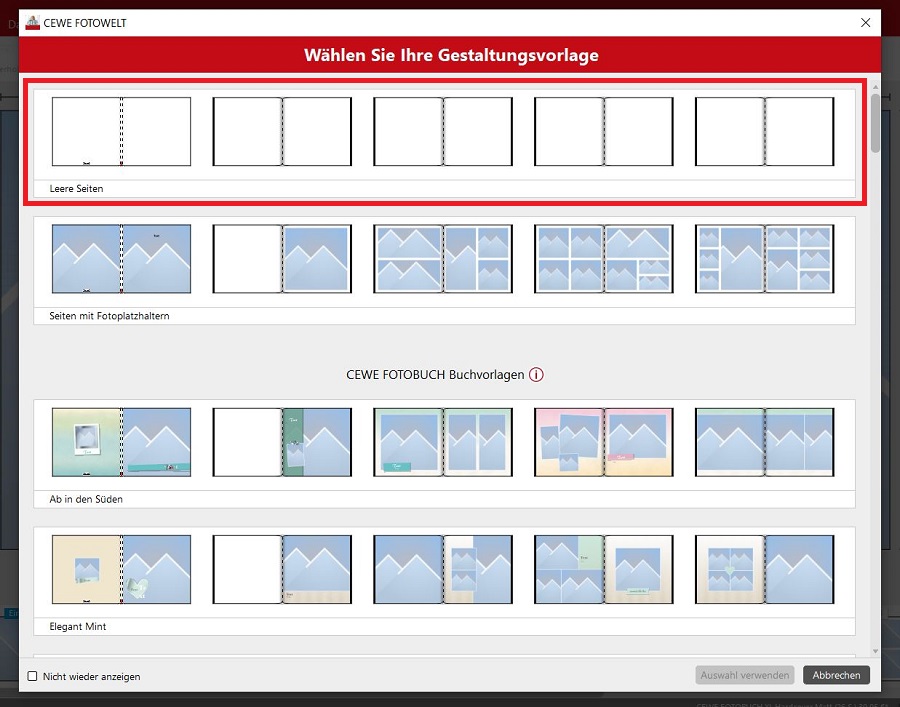Select cover thumbnail of Seiten mit Fotoplatzhaltern

point(121,259)
